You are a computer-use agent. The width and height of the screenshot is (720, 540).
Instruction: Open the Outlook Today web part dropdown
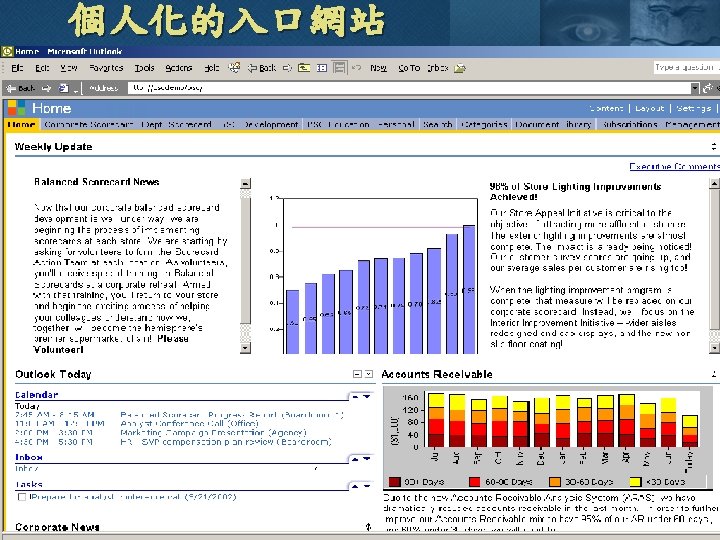tap(369, 374)
